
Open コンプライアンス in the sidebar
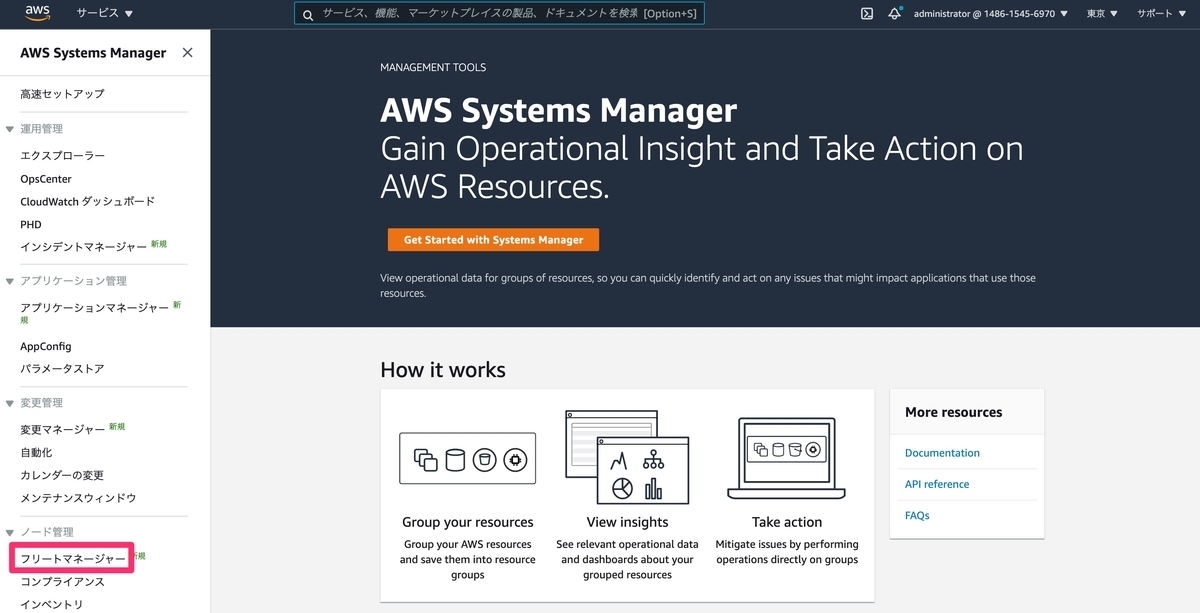pos(62,582)
